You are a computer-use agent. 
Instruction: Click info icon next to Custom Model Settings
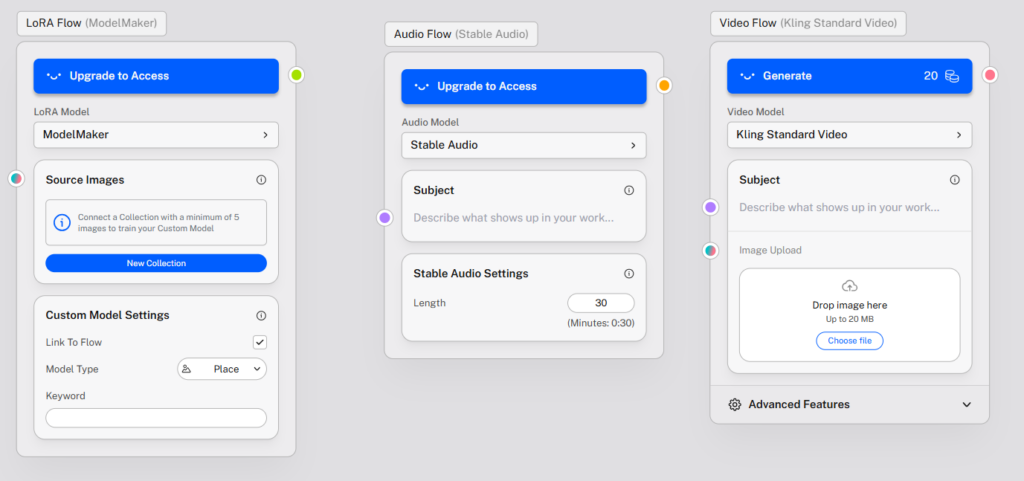tap(261, 315)
